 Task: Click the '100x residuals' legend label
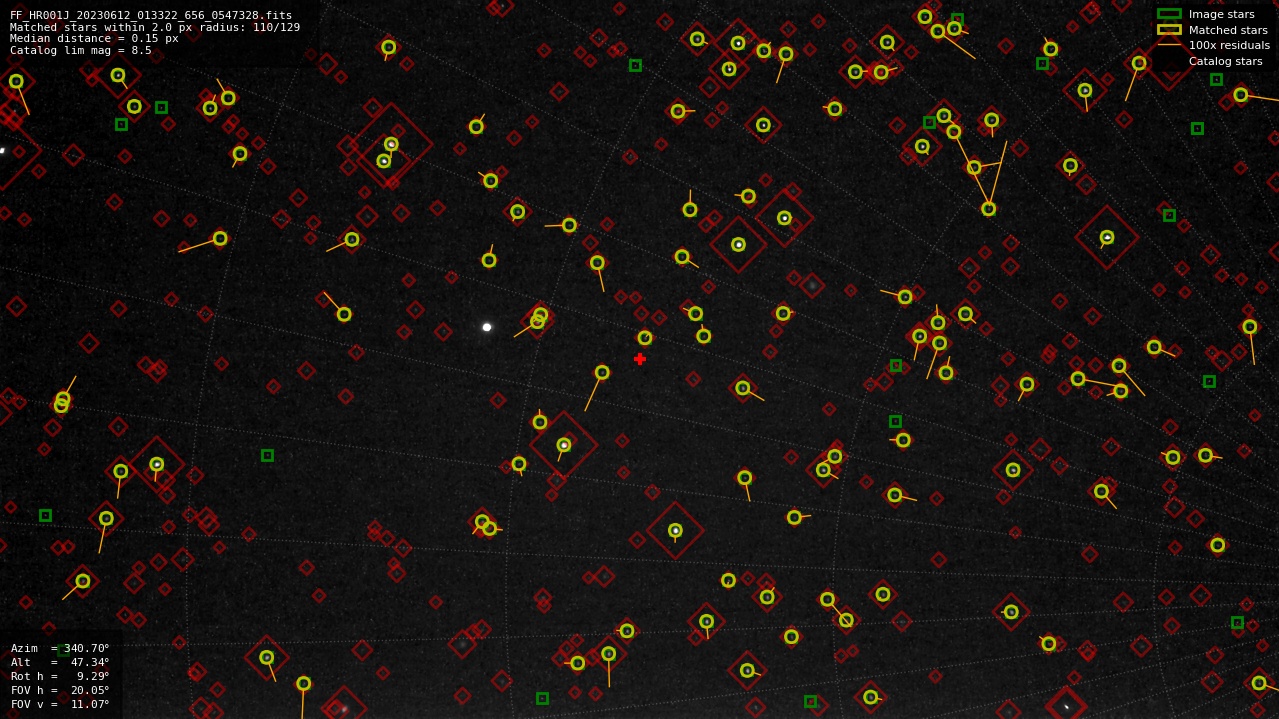1229,45
